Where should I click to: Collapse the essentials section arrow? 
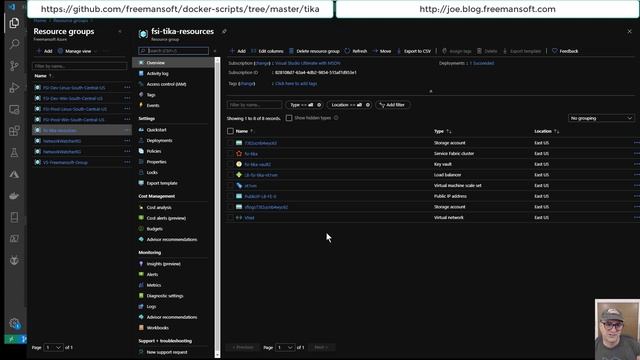(x=431, y=91)
